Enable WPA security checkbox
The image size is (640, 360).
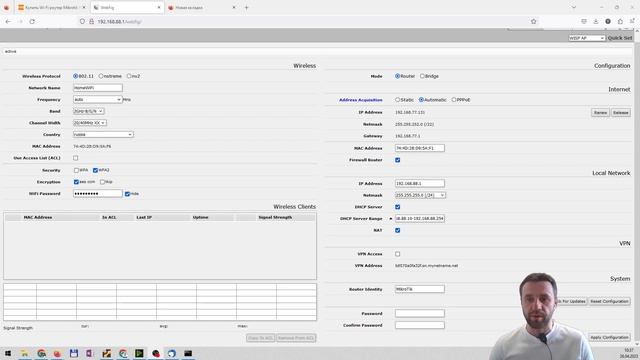(76, 170)
